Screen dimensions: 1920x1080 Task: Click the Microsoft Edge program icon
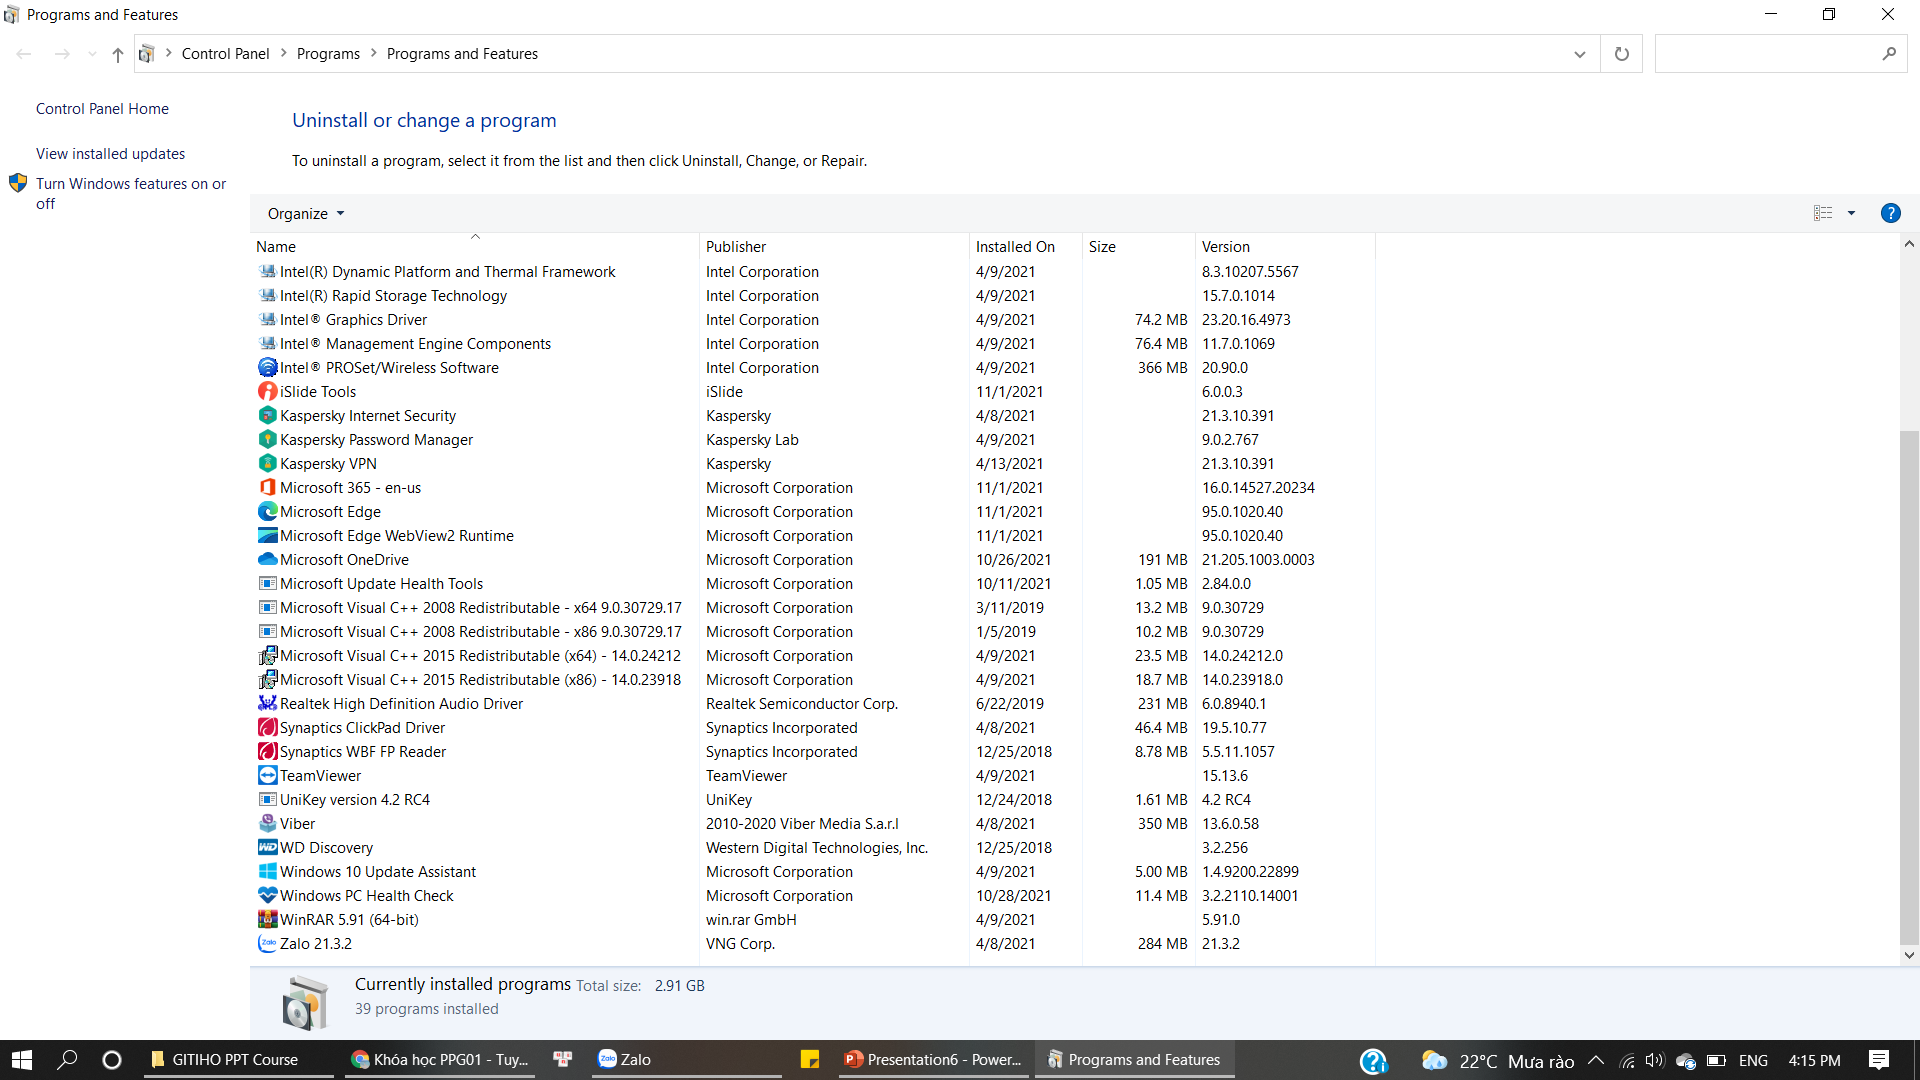[267, 511]
